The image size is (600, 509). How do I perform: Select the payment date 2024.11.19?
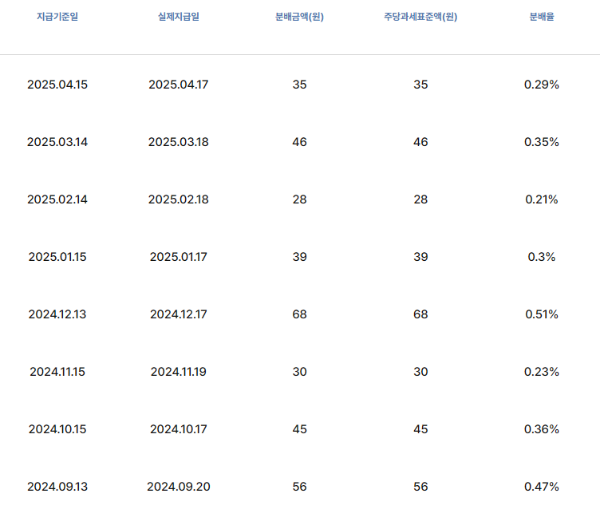coord(179,372)
